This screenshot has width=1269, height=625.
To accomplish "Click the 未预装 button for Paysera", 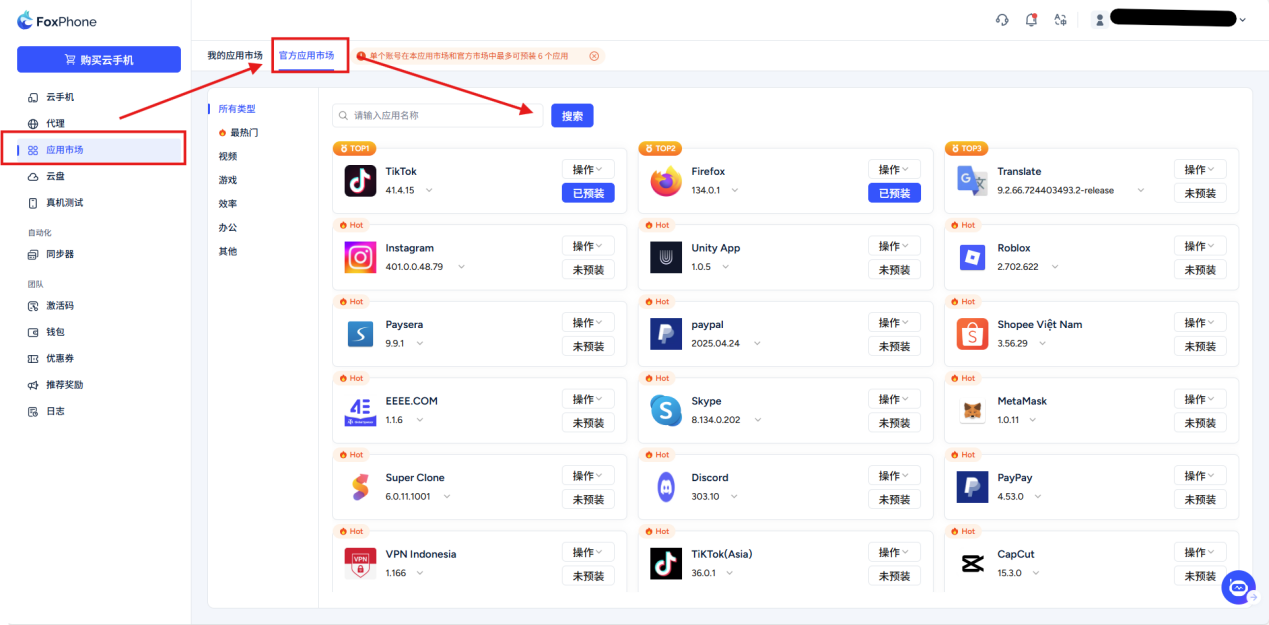I will pos(588,346).
